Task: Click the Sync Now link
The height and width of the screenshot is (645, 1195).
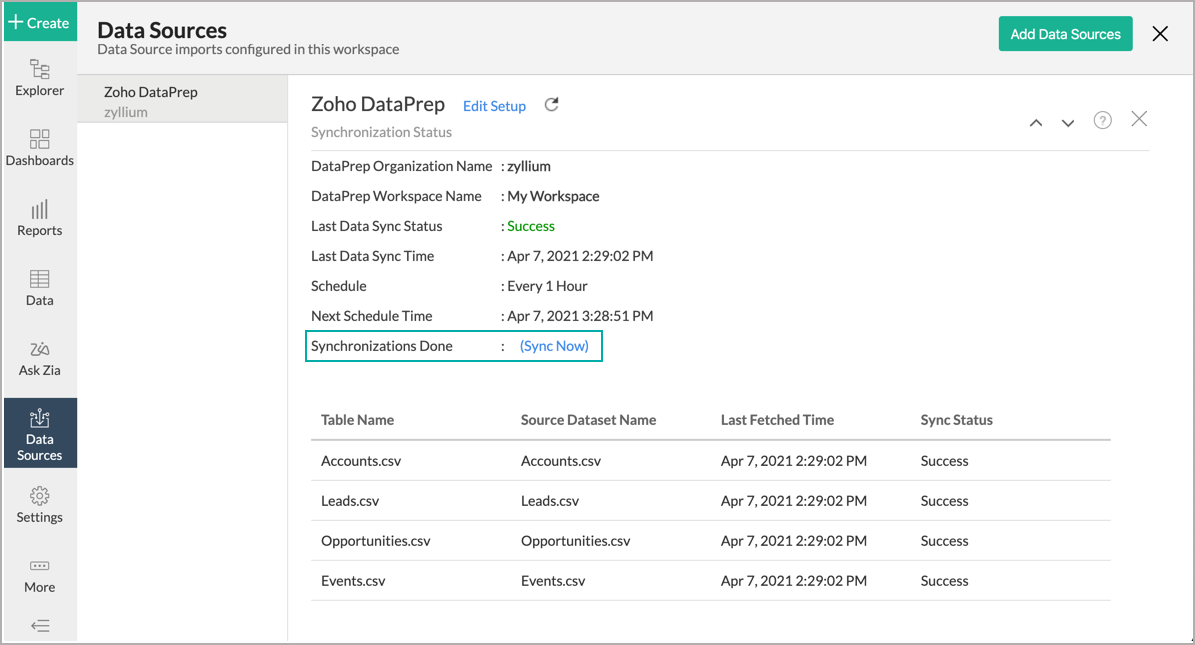Action: pyautogui.click(x=554, y=345)
